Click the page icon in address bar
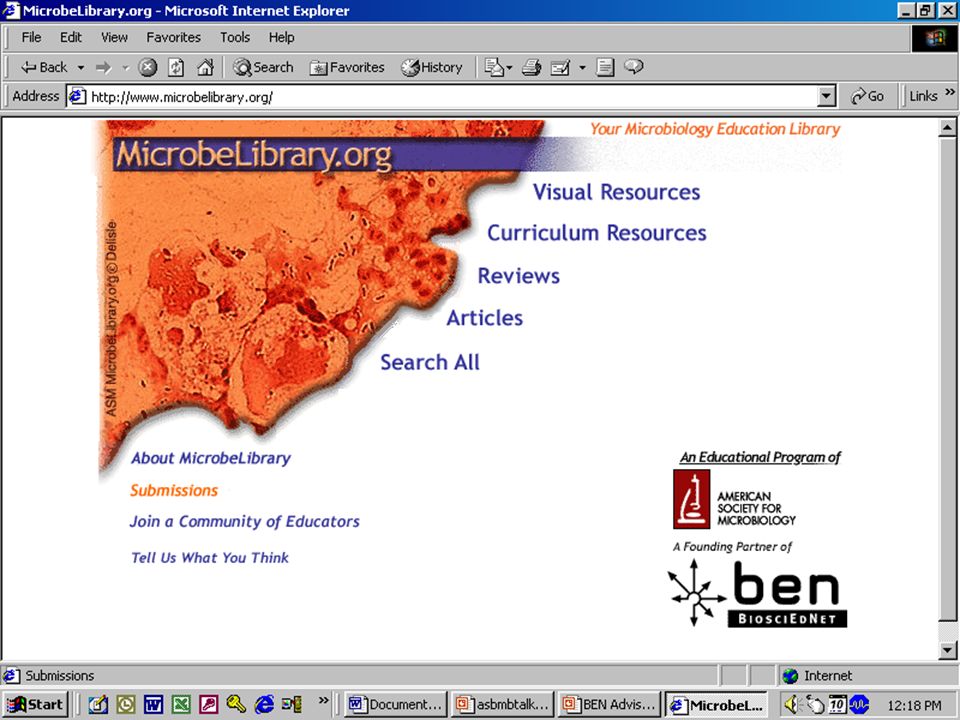 point(77,97)
